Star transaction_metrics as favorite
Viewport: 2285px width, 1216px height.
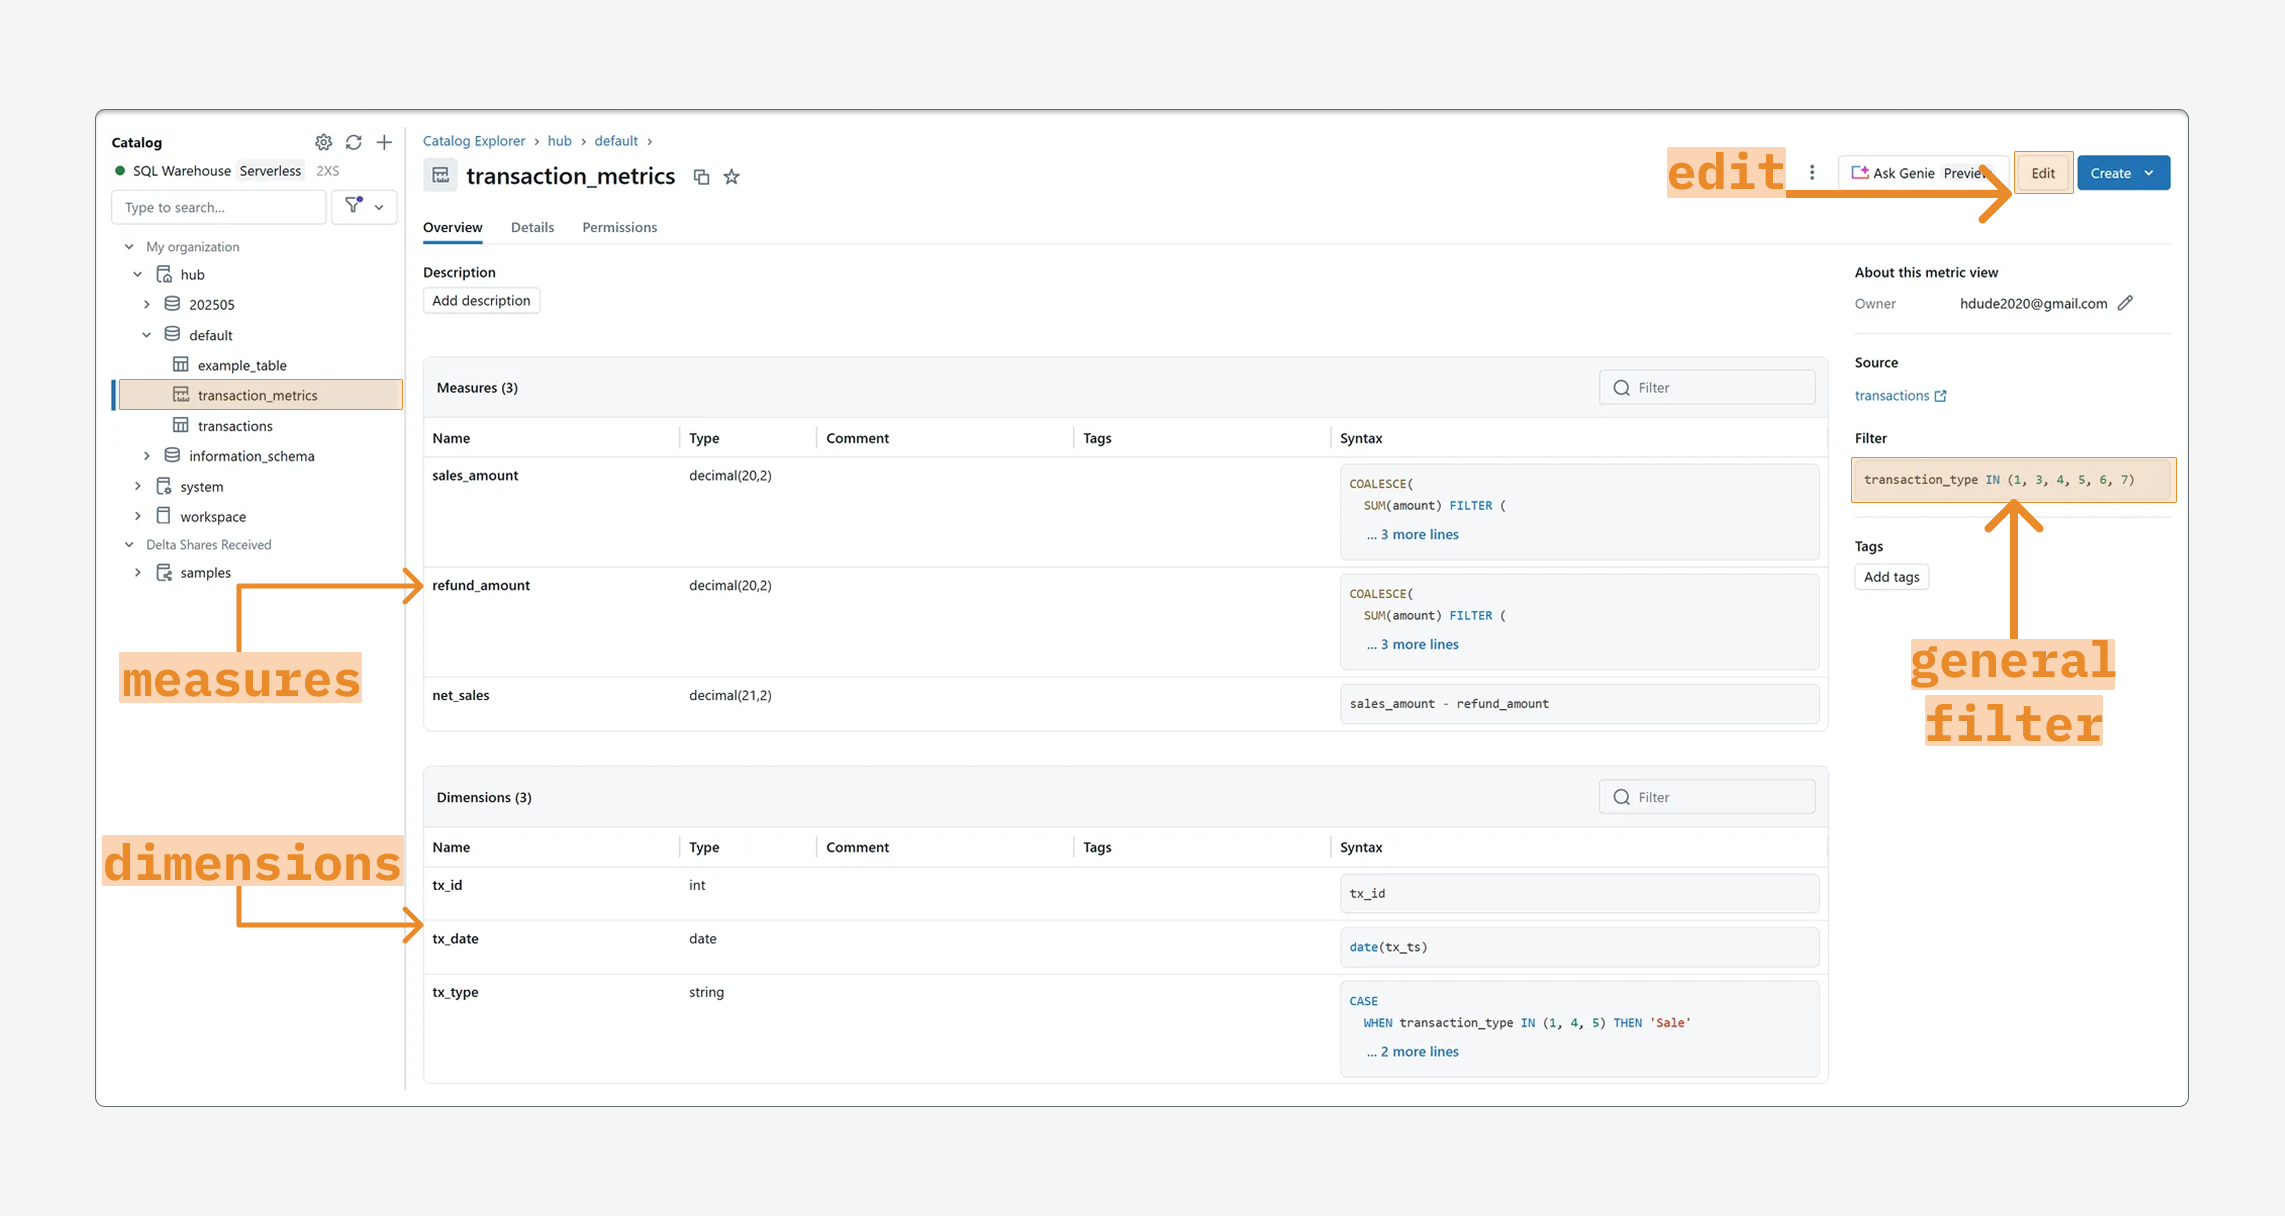pyautogui.click(x=732, y=177)
